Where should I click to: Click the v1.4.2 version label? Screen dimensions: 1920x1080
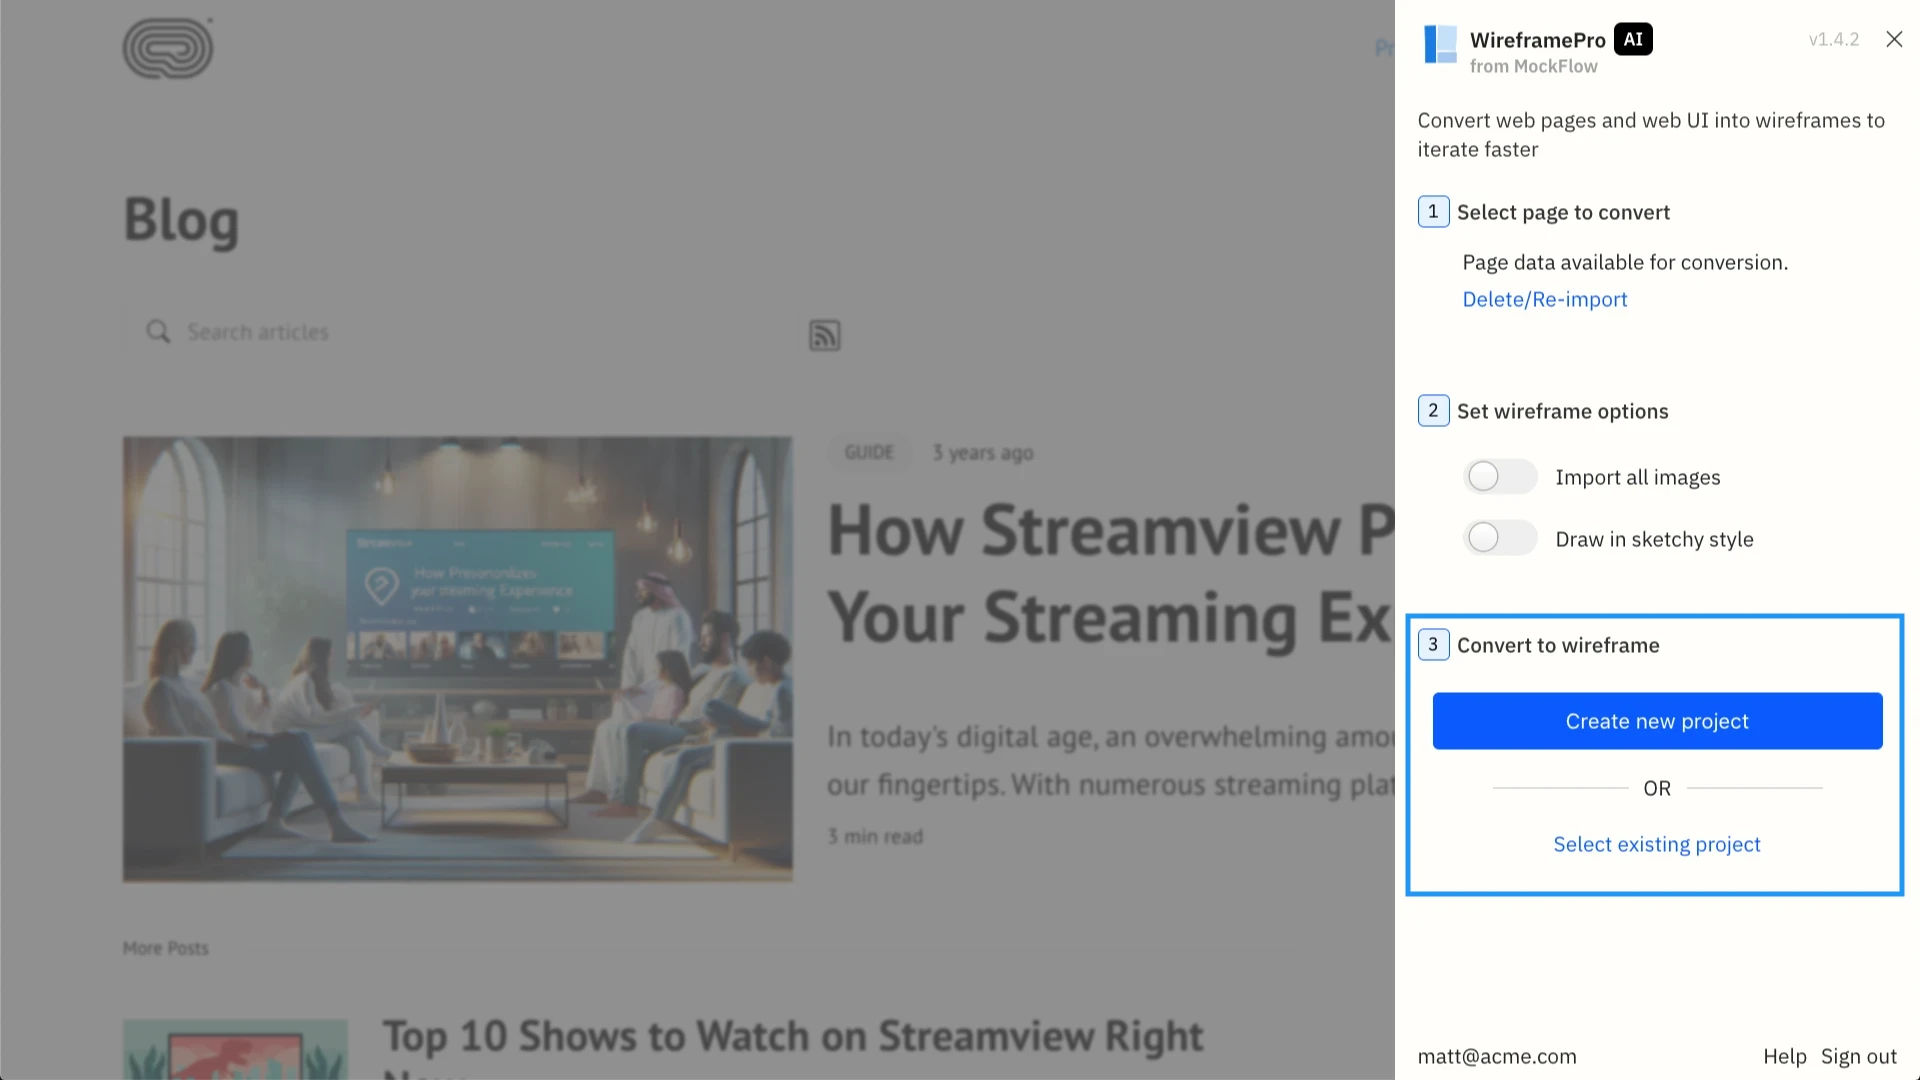1834,39
